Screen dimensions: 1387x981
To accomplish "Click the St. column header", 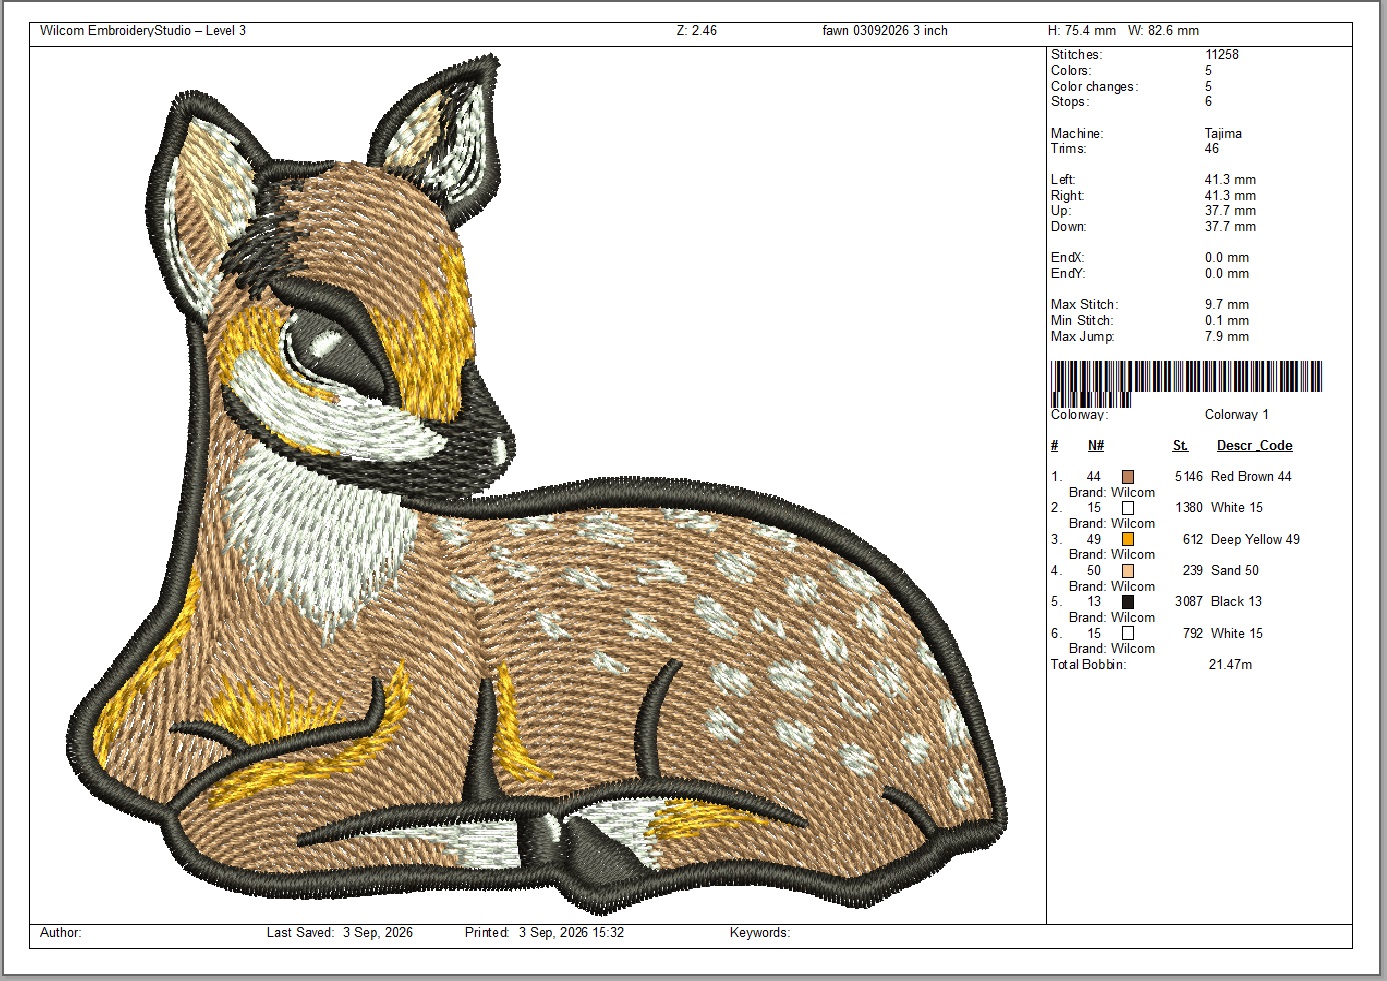I will [1180, 446].
